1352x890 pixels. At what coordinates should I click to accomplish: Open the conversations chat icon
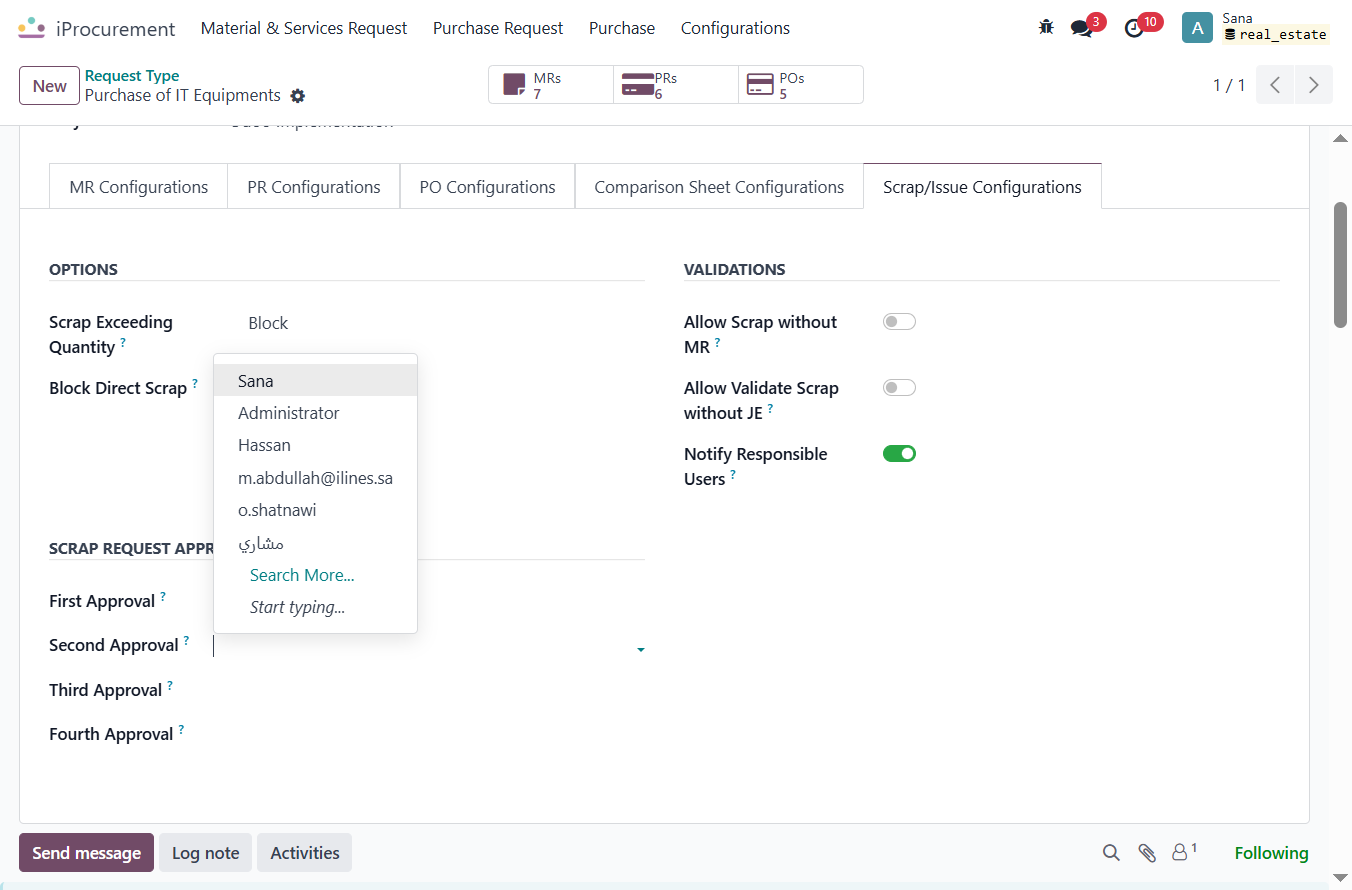point(1082,28)
